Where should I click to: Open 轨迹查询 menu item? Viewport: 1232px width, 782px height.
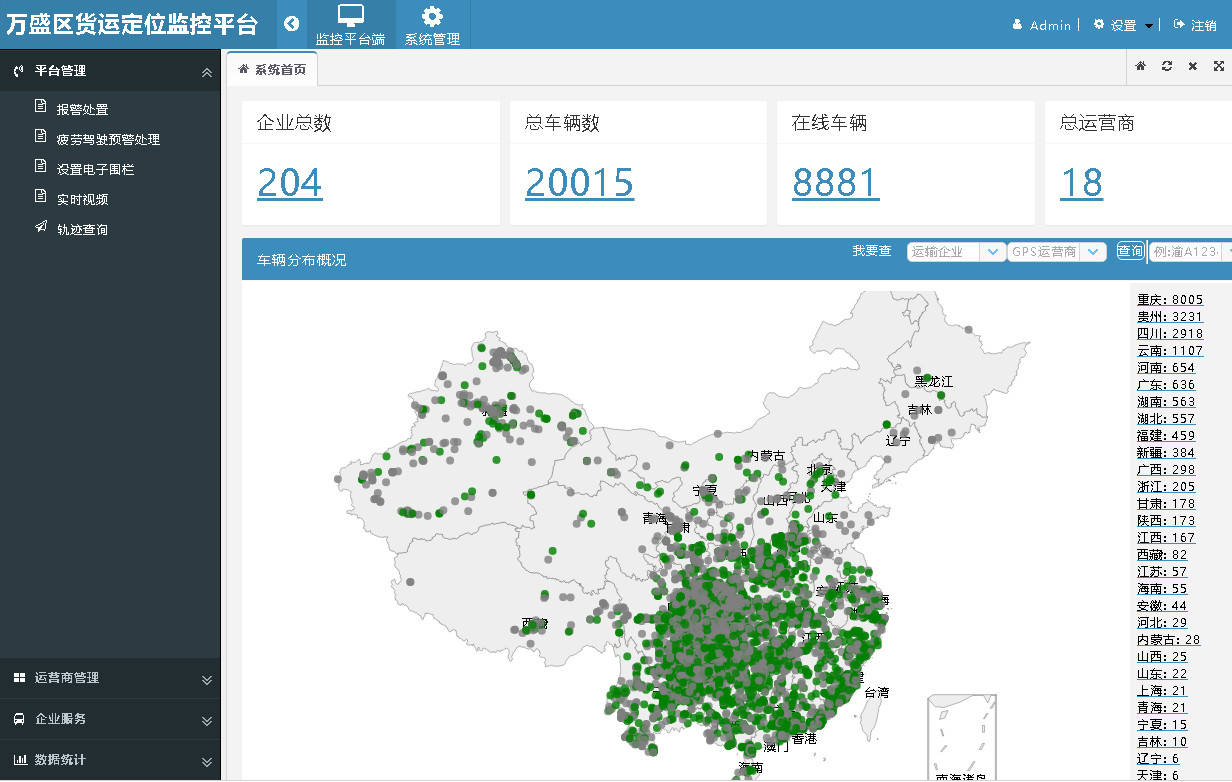coord(82,229)
